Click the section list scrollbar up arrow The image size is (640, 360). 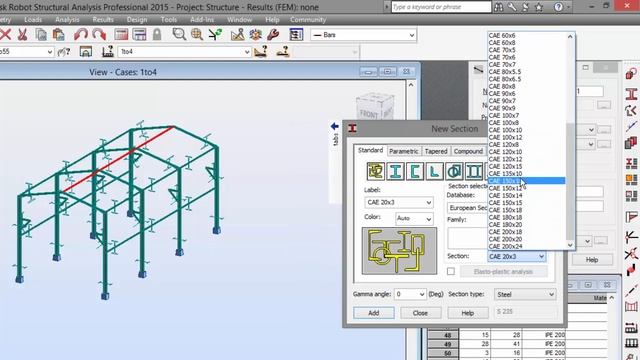click(x=570, y=37)
